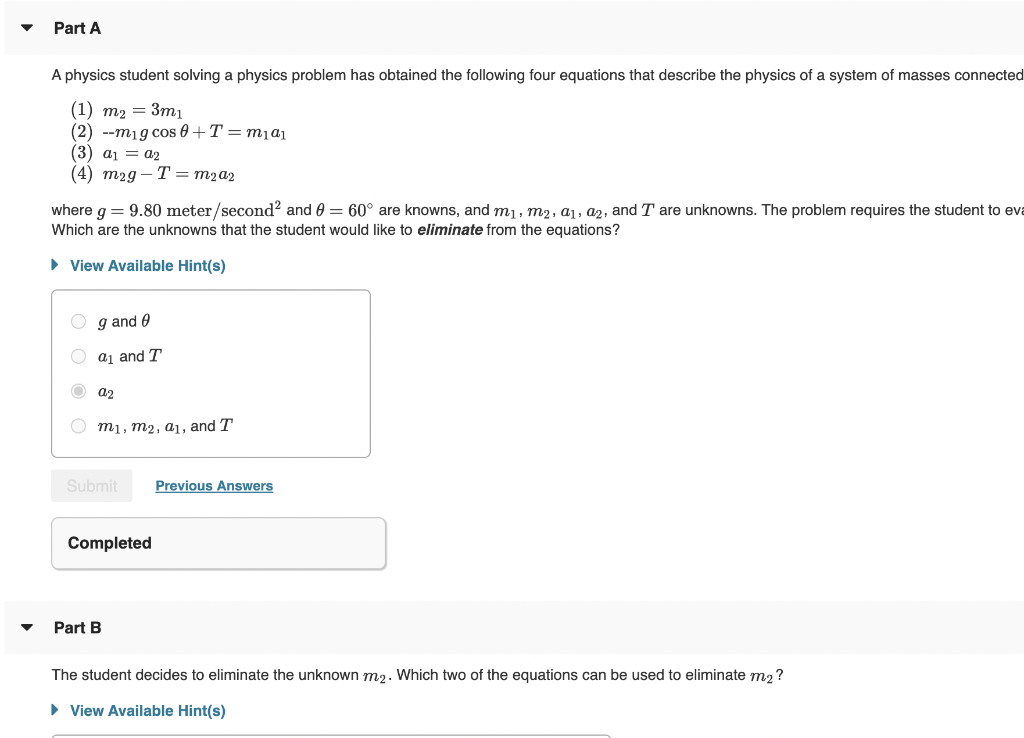Image resolution: width=1024 pixels, height=738 pixels.
Task: Collapse the Part B section triangle
Action: (x=26, y=627)
